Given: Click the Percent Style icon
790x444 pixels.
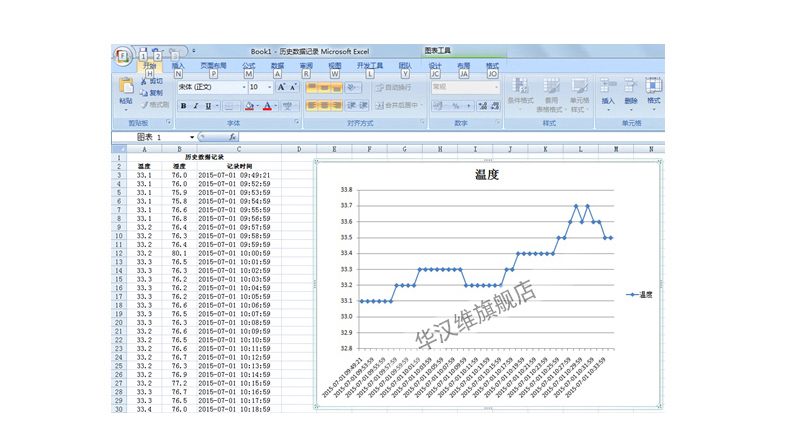Looking at the screenshot, I should [x=456, y=106].
